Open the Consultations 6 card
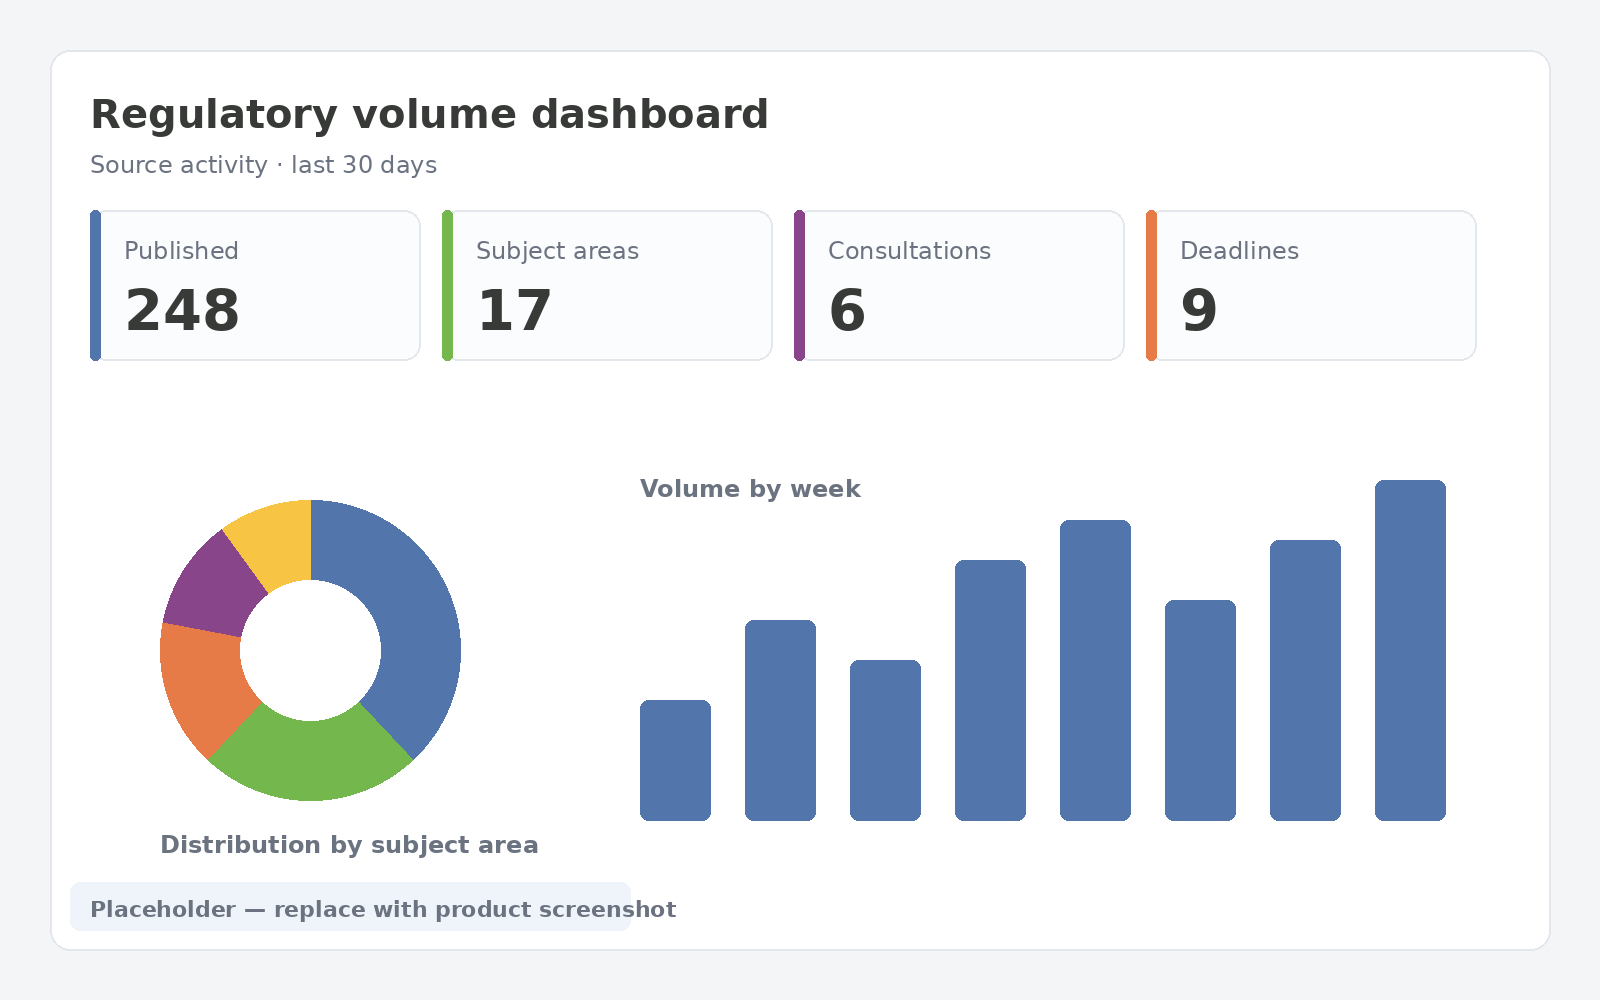This screenshot has height=1000, width=1600. [x=959, y=285]
